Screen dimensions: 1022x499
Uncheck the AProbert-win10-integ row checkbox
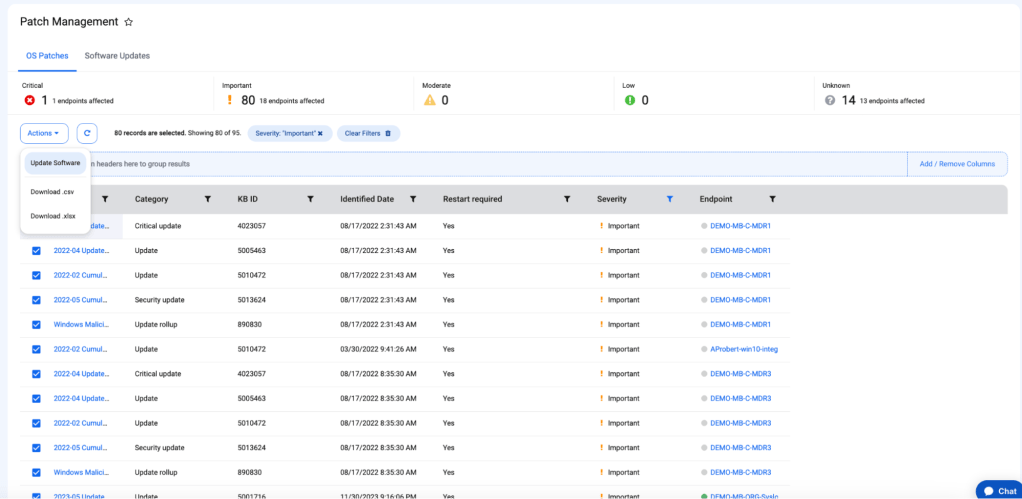[x=36, y=349]
